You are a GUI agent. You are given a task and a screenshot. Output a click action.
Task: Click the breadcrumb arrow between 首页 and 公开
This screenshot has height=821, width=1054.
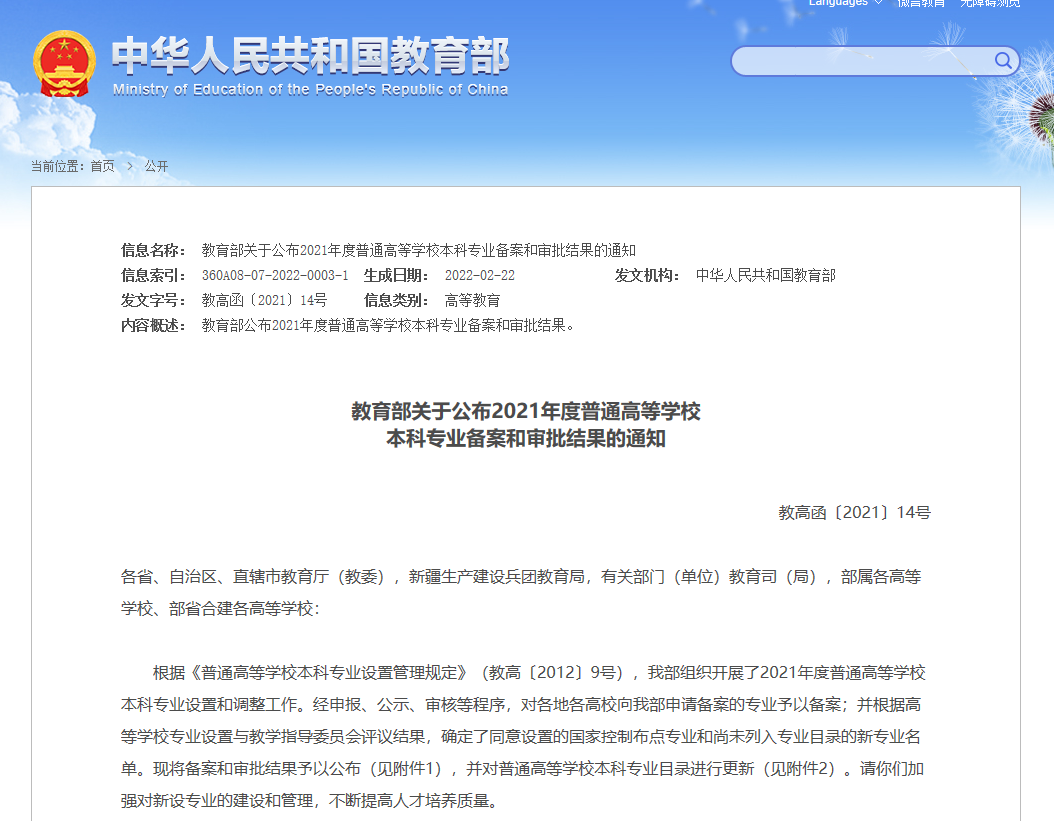click(x=130, y=166)
